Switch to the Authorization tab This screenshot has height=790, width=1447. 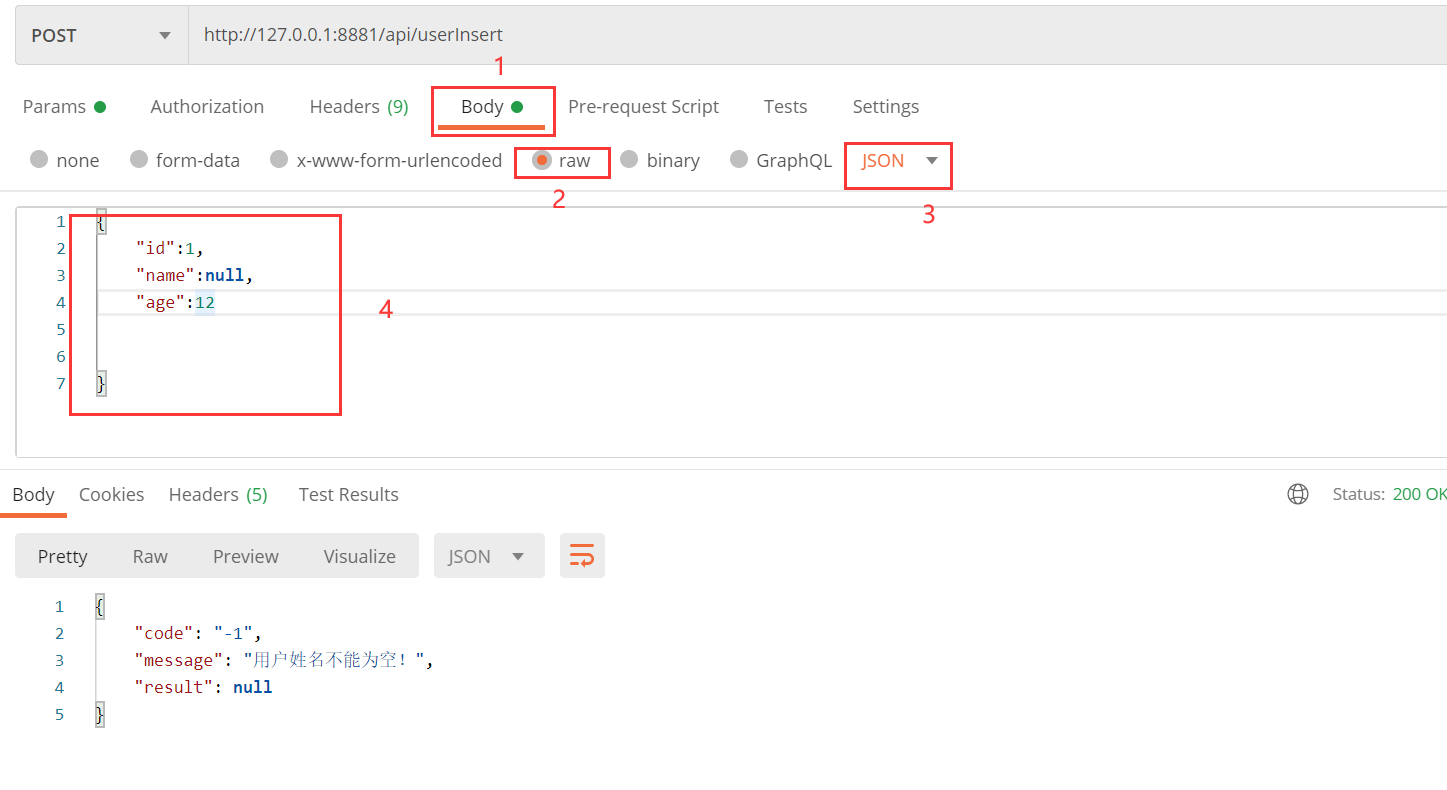pos(207,107)
